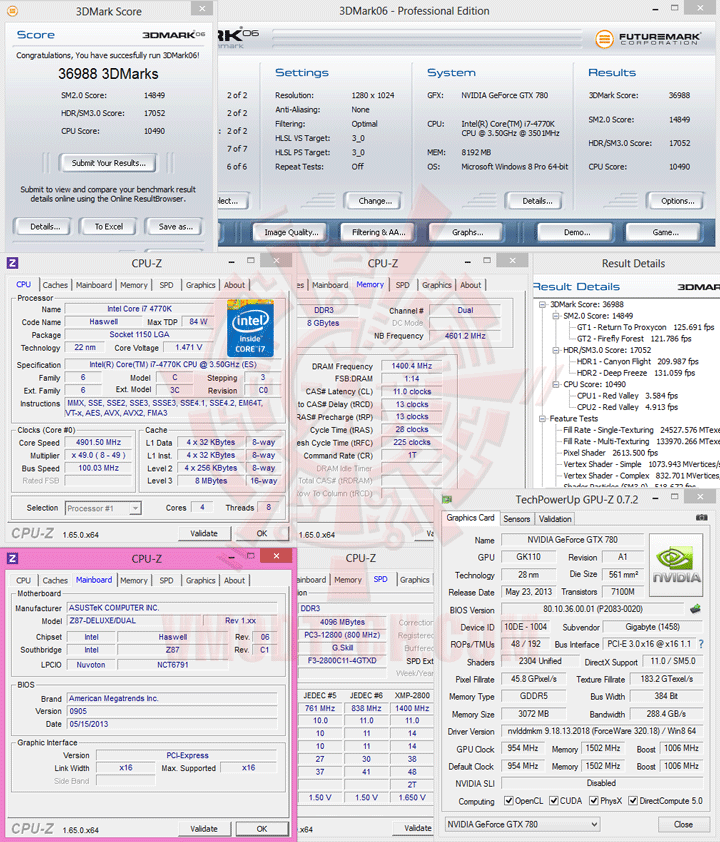Toggle the CUDA checkbox
The width and height of the screenshot is (720, 842).
(554, 801)
